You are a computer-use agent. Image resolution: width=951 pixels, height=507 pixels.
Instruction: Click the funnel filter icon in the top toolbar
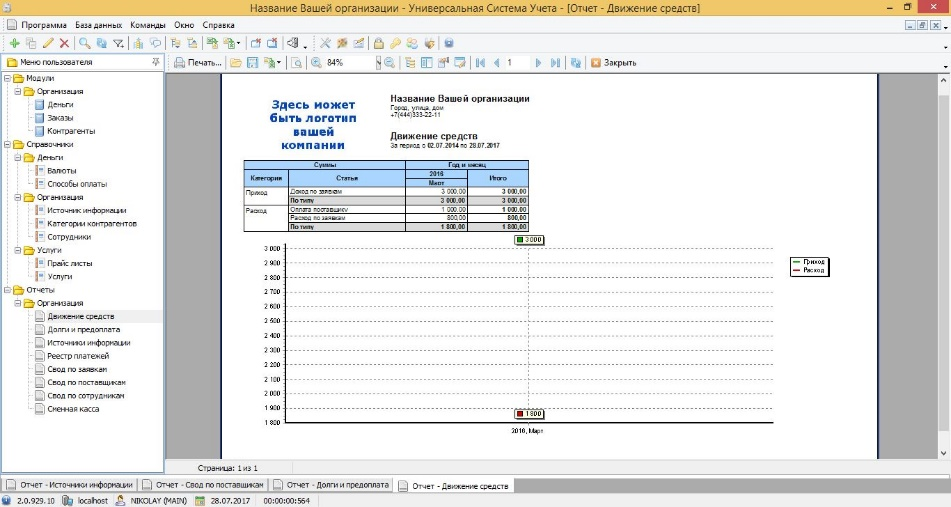coord(119,43)
